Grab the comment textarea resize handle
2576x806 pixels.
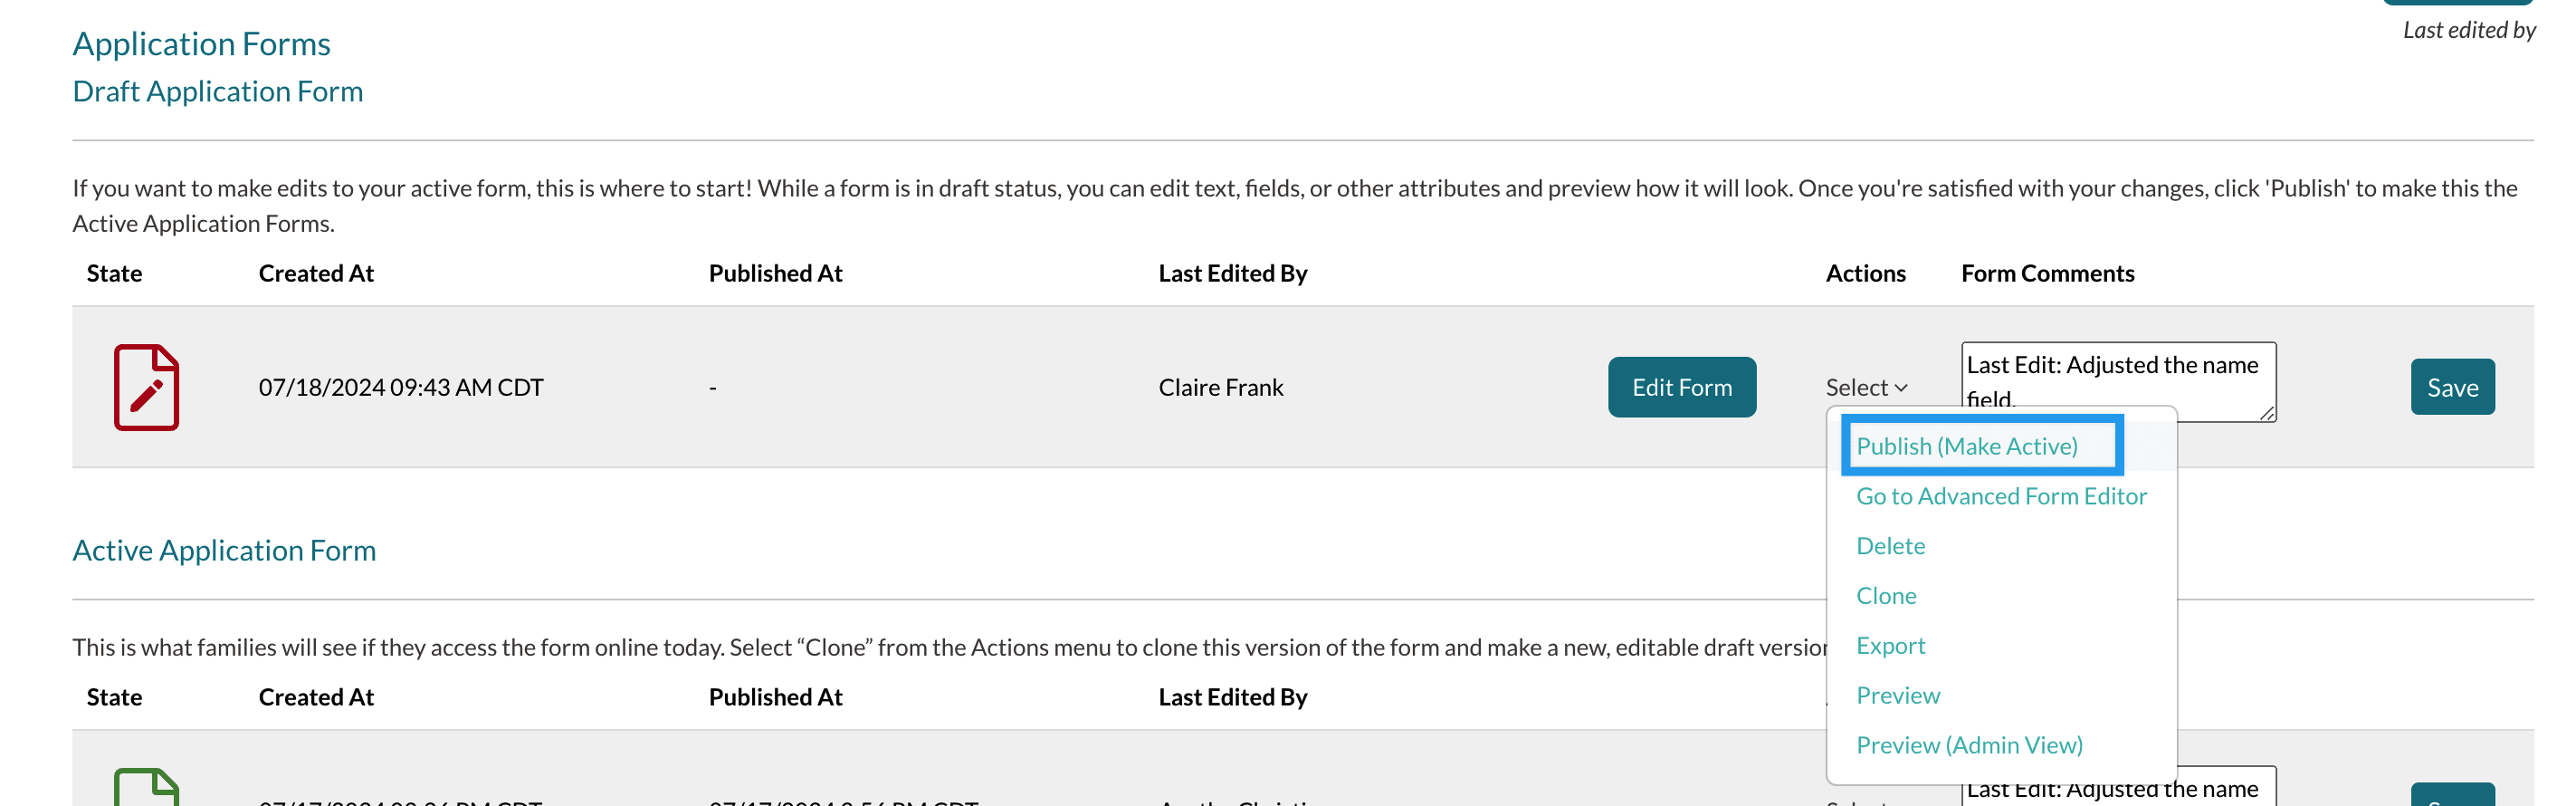point(2266,413)
